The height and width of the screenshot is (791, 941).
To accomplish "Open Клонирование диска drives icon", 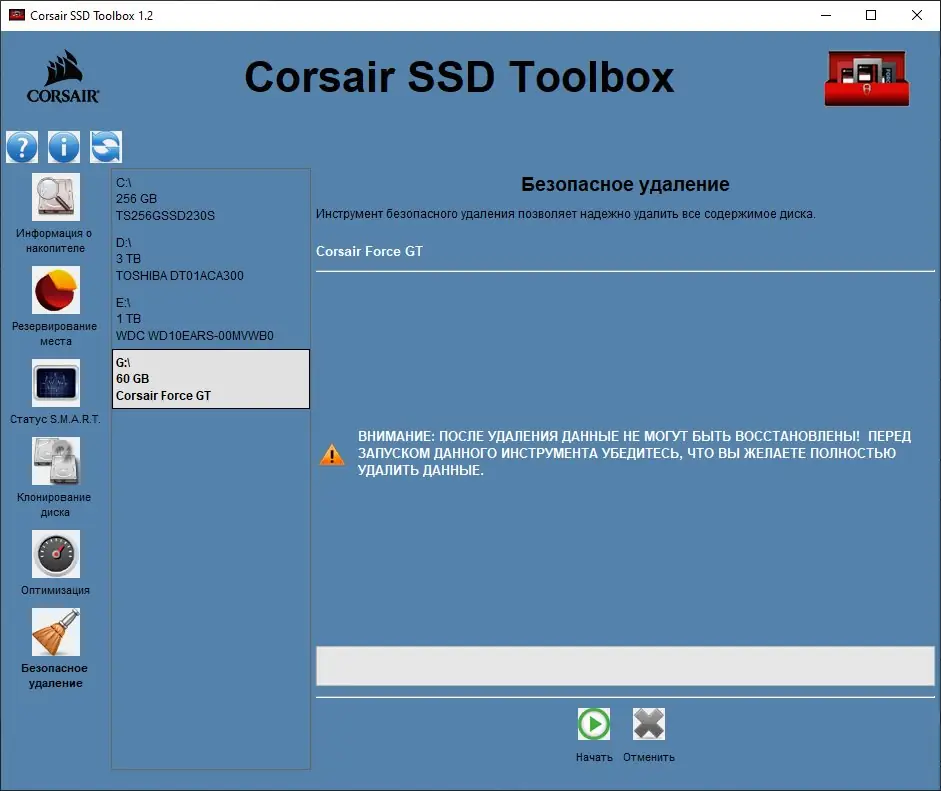I will tap(56, 461).
